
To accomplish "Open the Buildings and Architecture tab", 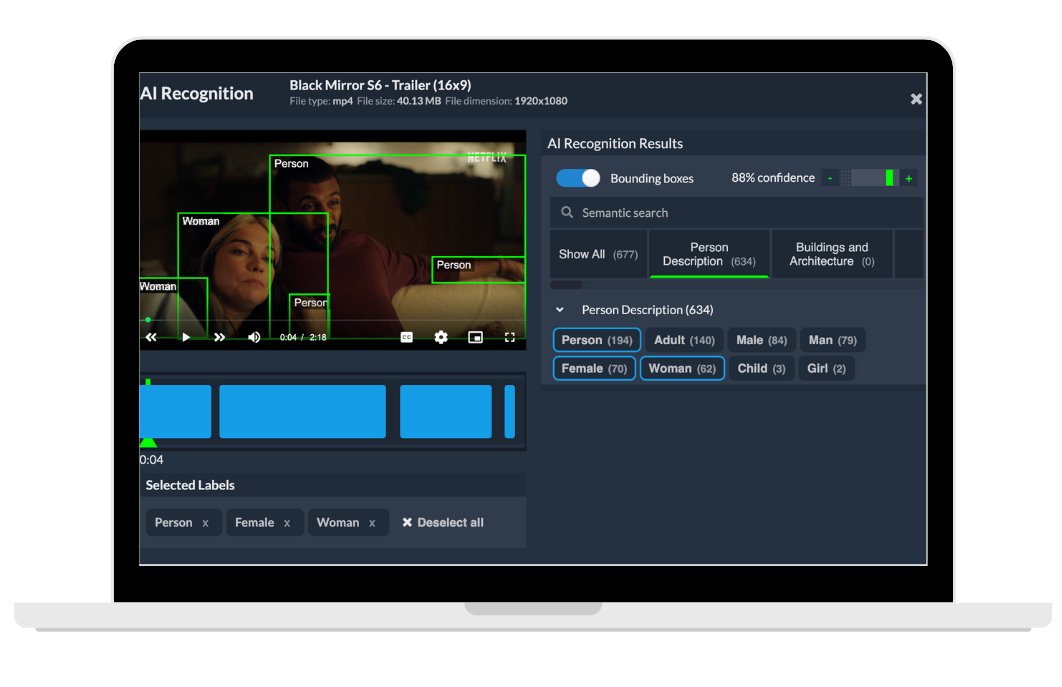I will point(832,254).
